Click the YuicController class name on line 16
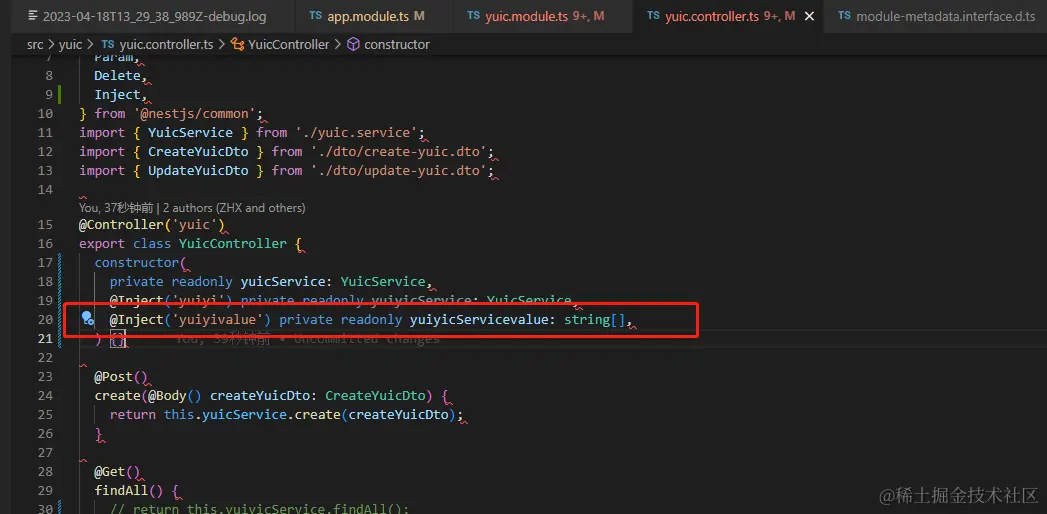The height and width of the screenshot is (514, 1047). click(233, 244)
